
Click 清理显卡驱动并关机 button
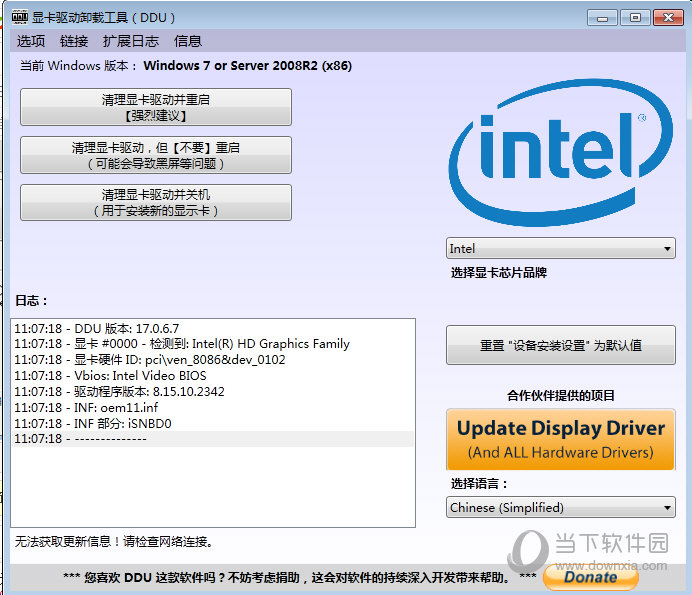pyautogui.click(x=156, y=202)
